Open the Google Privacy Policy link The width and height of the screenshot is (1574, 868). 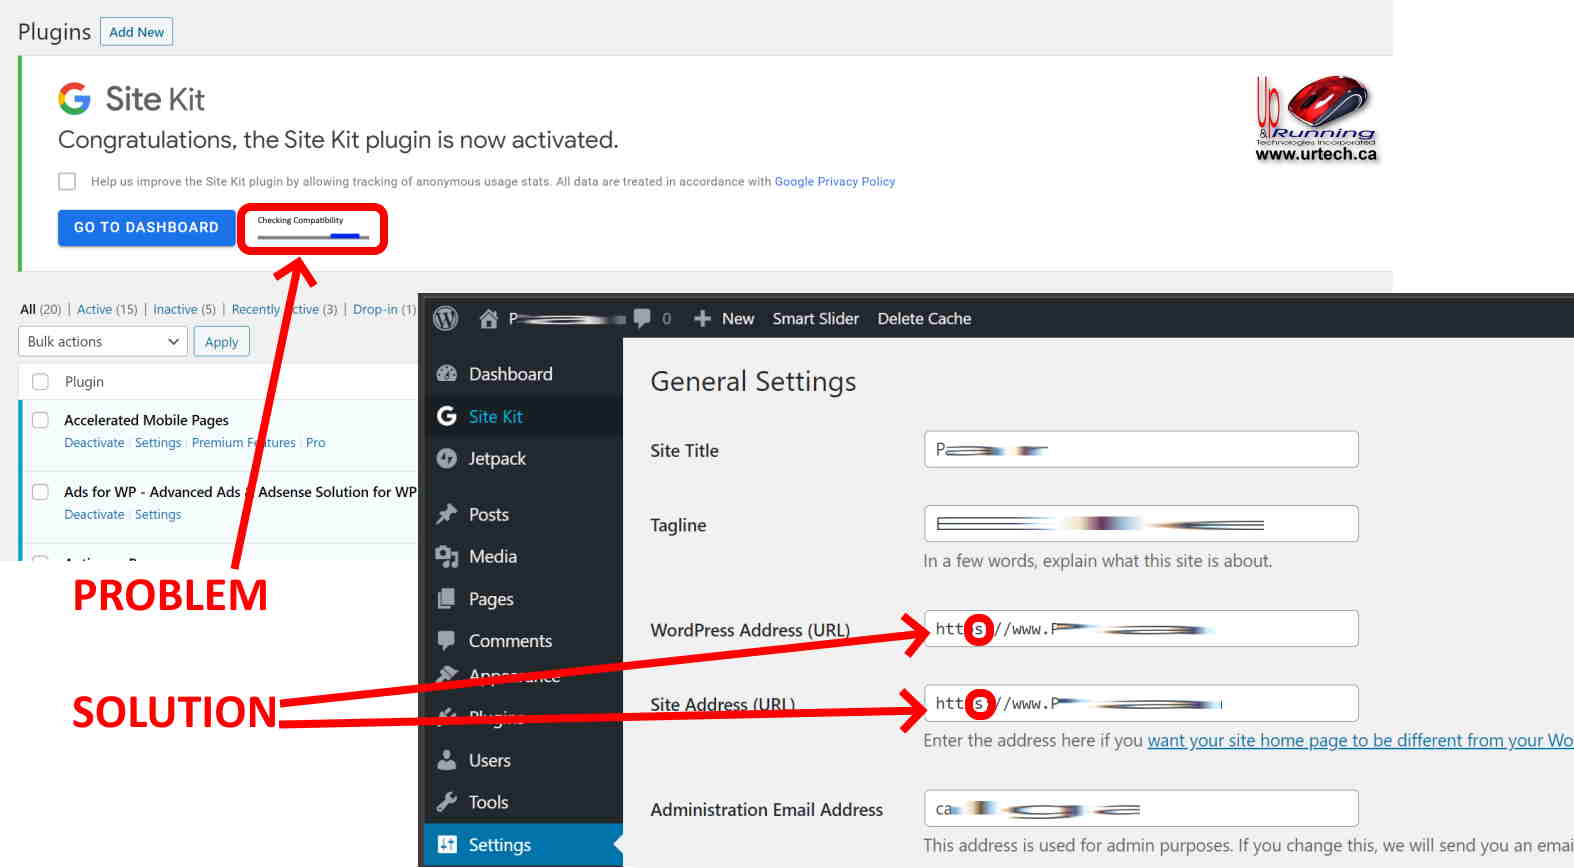(x=834, y=182)
